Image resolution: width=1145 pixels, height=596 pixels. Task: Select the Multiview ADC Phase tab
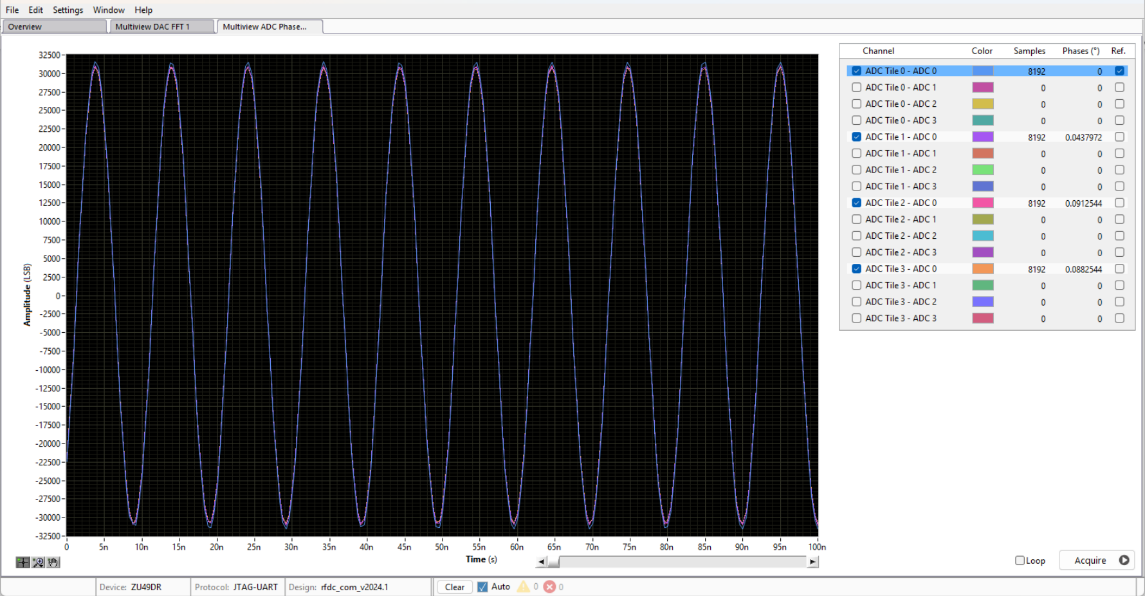pos(269,26)
